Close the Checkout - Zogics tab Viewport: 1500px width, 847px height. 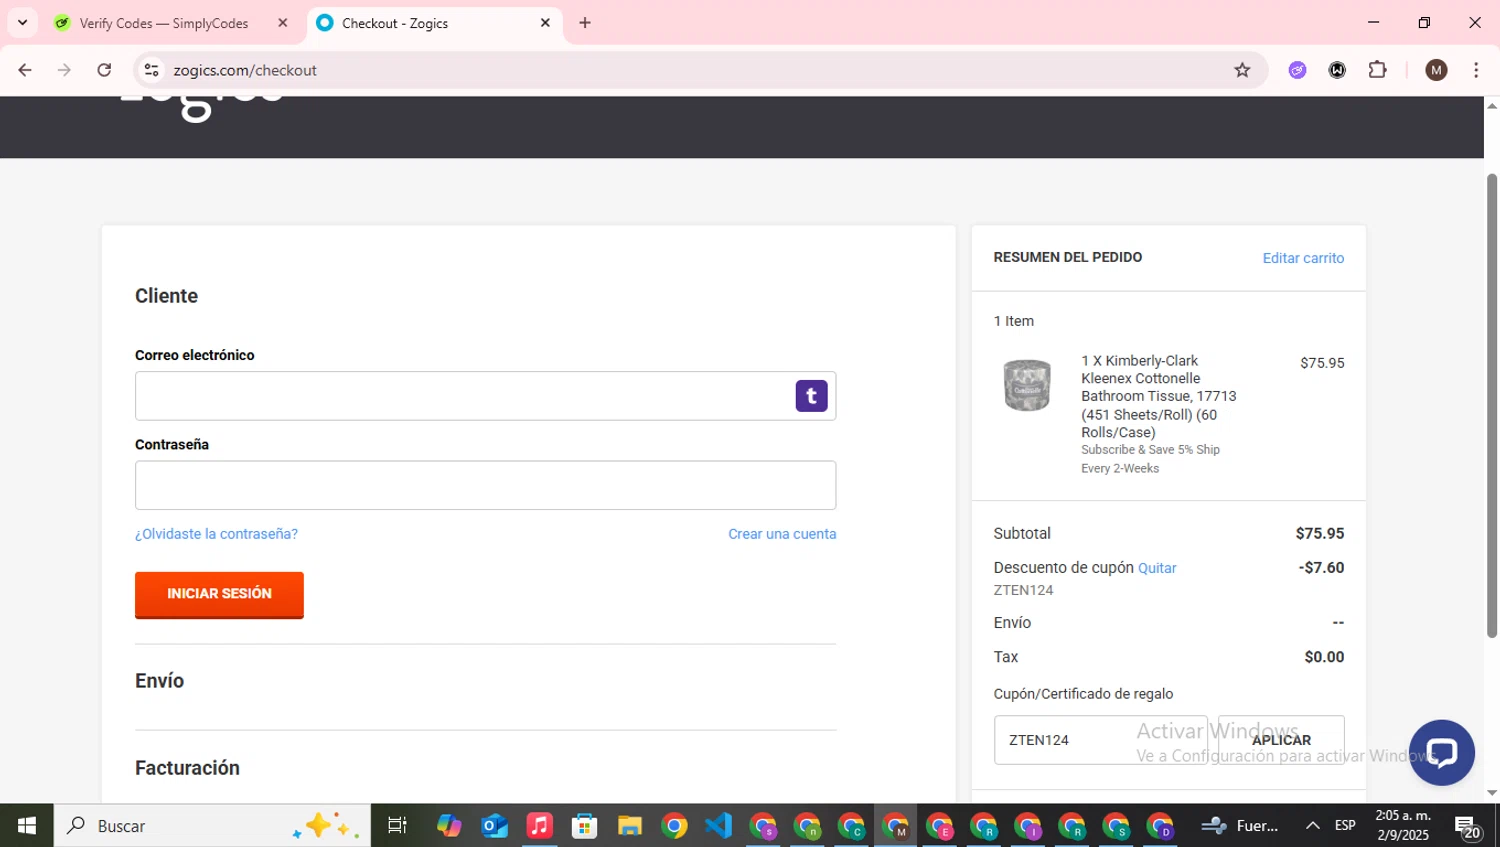click(x=545, y=23)
